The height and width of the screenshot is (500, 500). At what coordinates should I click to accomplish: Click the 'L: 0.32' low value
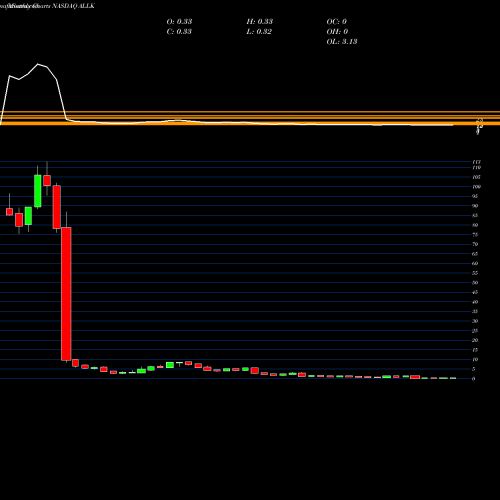[259, 31]
